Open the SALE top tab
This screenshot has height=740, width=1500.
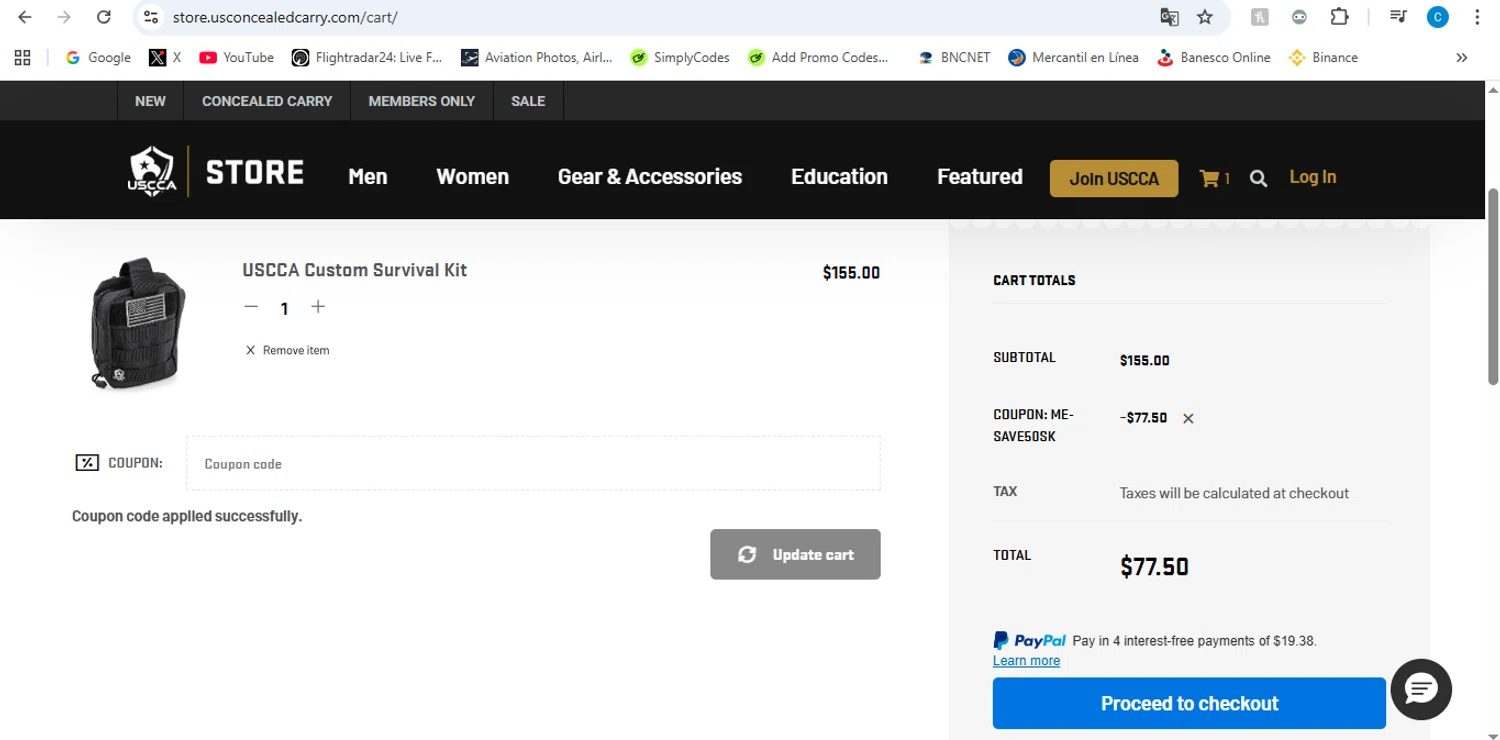[528, 101]
